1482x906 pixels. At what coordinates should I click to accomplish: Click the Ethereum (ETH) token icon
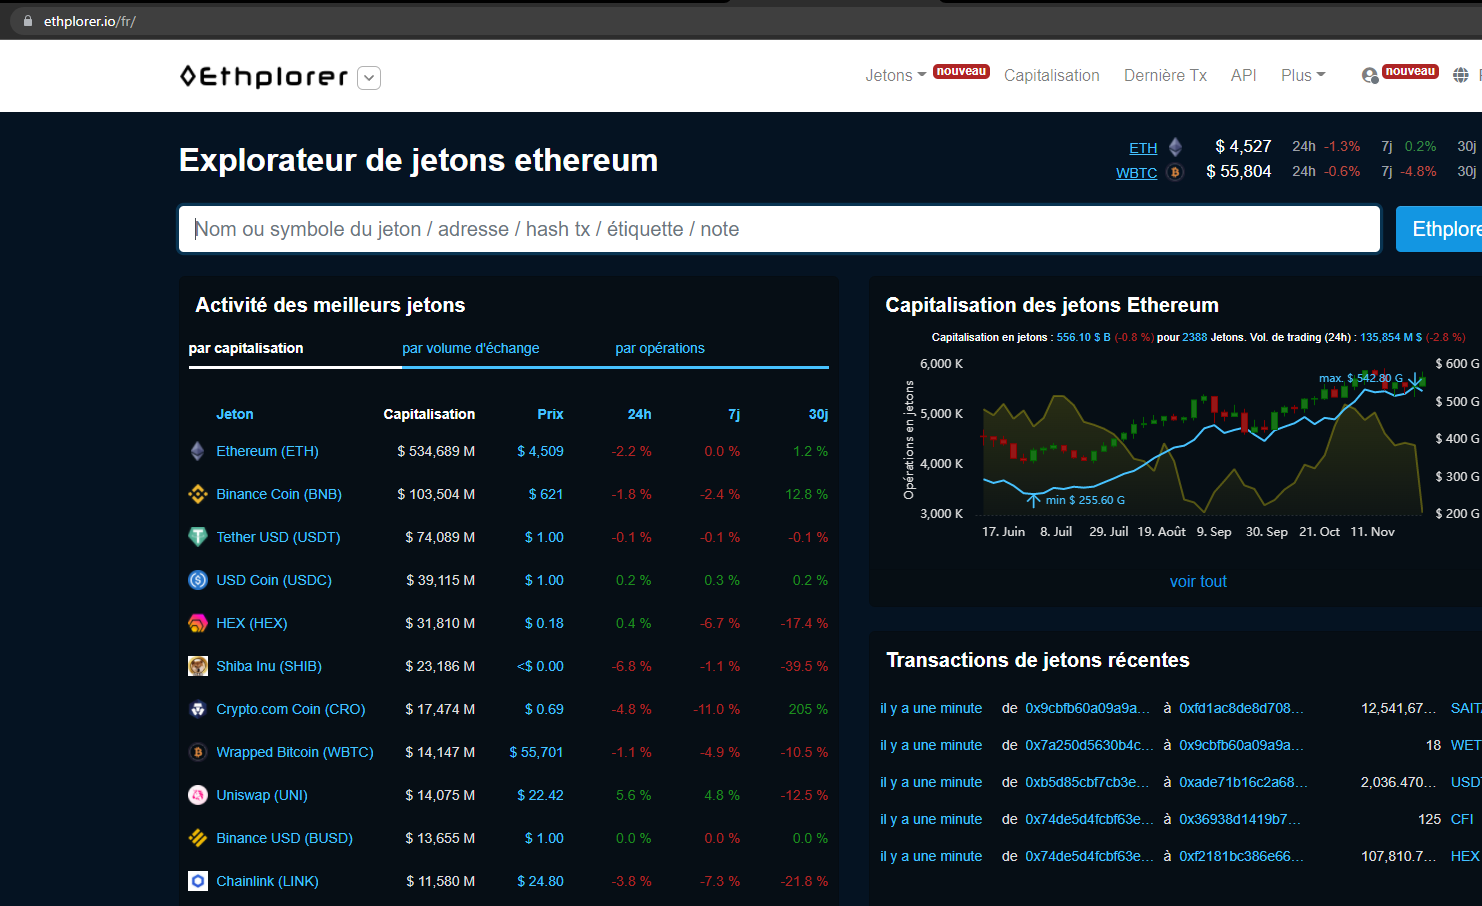(197, 451)
